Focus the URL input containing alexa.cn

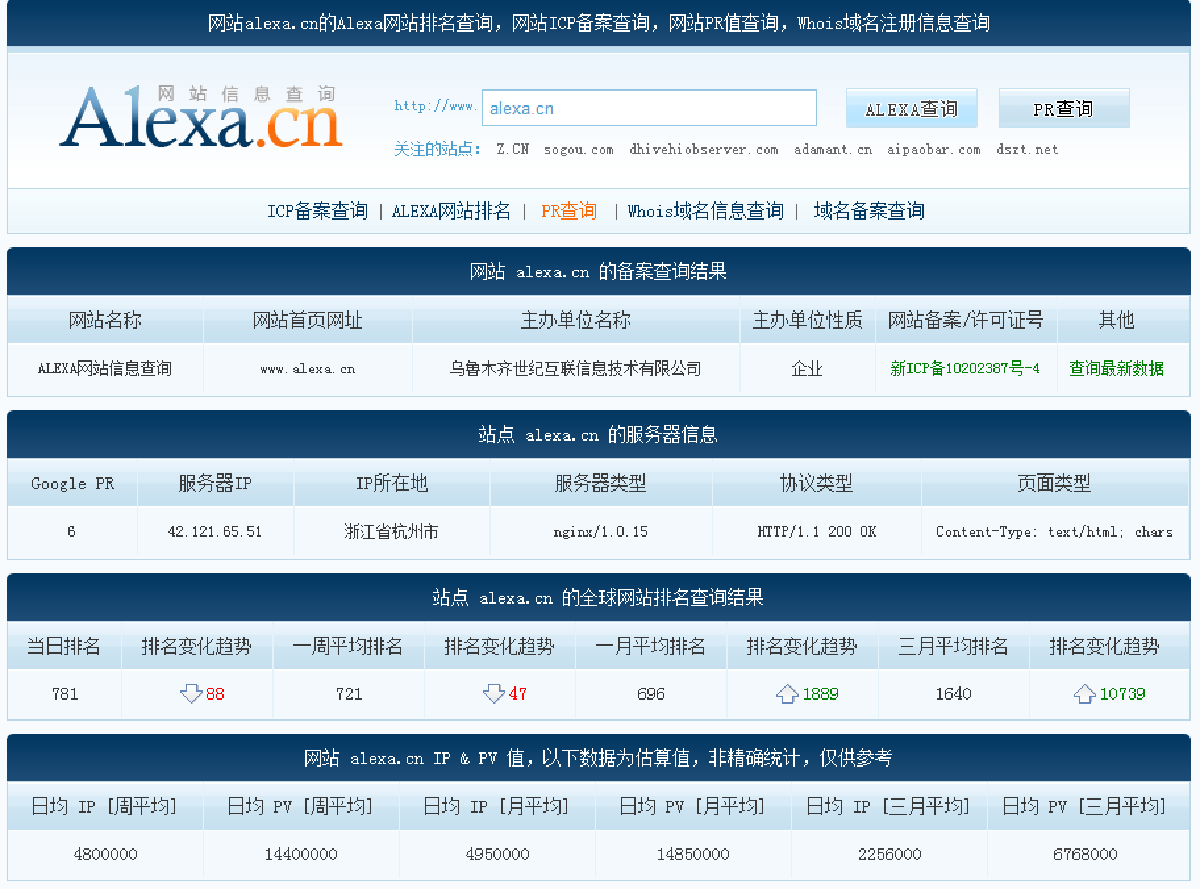tap(649, 108)
